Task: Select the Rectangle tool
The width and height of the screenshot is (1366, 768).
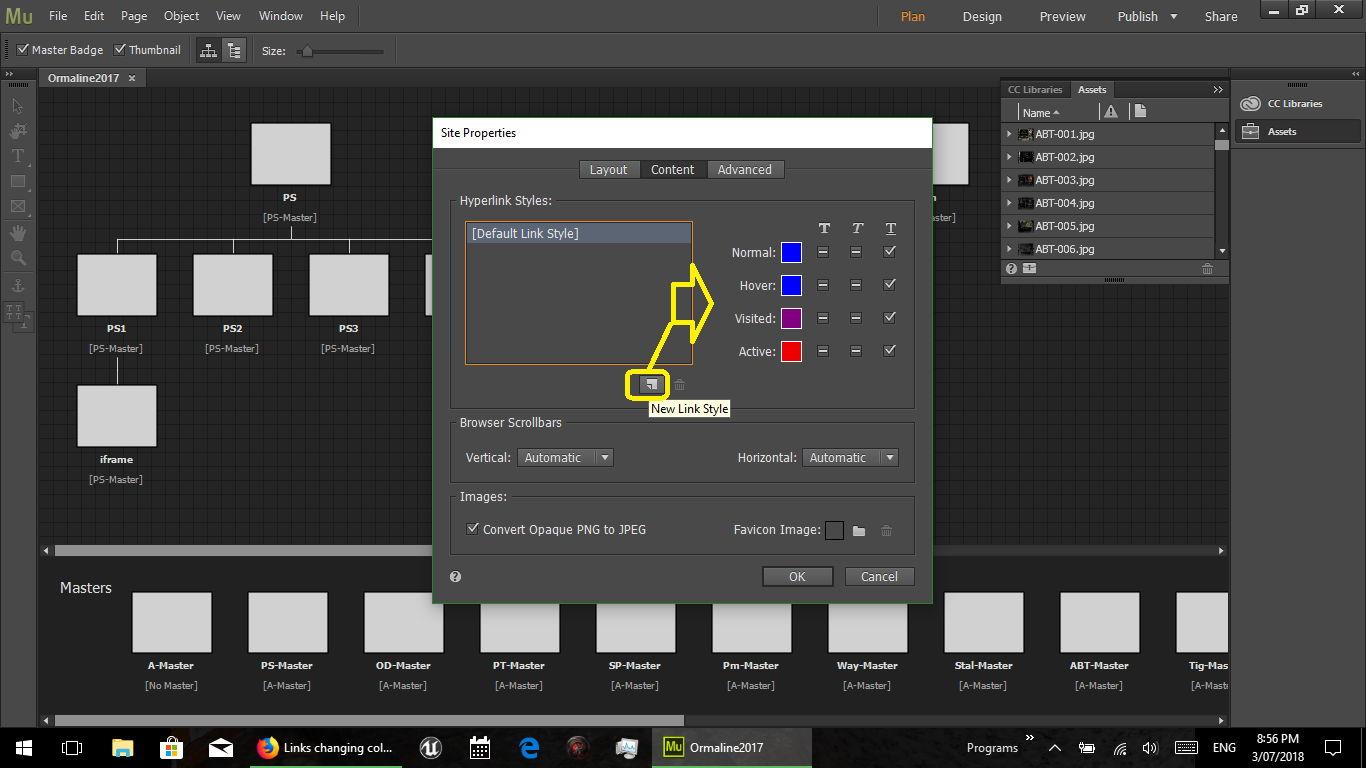Action: coord(17,181)
